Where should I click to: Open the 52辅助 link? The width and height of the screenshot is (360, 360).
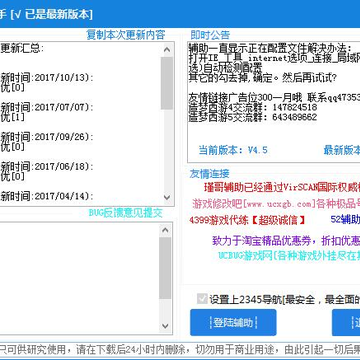(345, 219)
